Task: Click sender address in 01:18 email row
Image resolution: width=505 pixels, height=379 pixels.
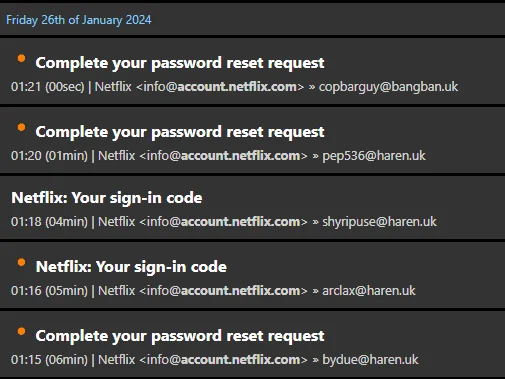Action: (x=223, y=222)
